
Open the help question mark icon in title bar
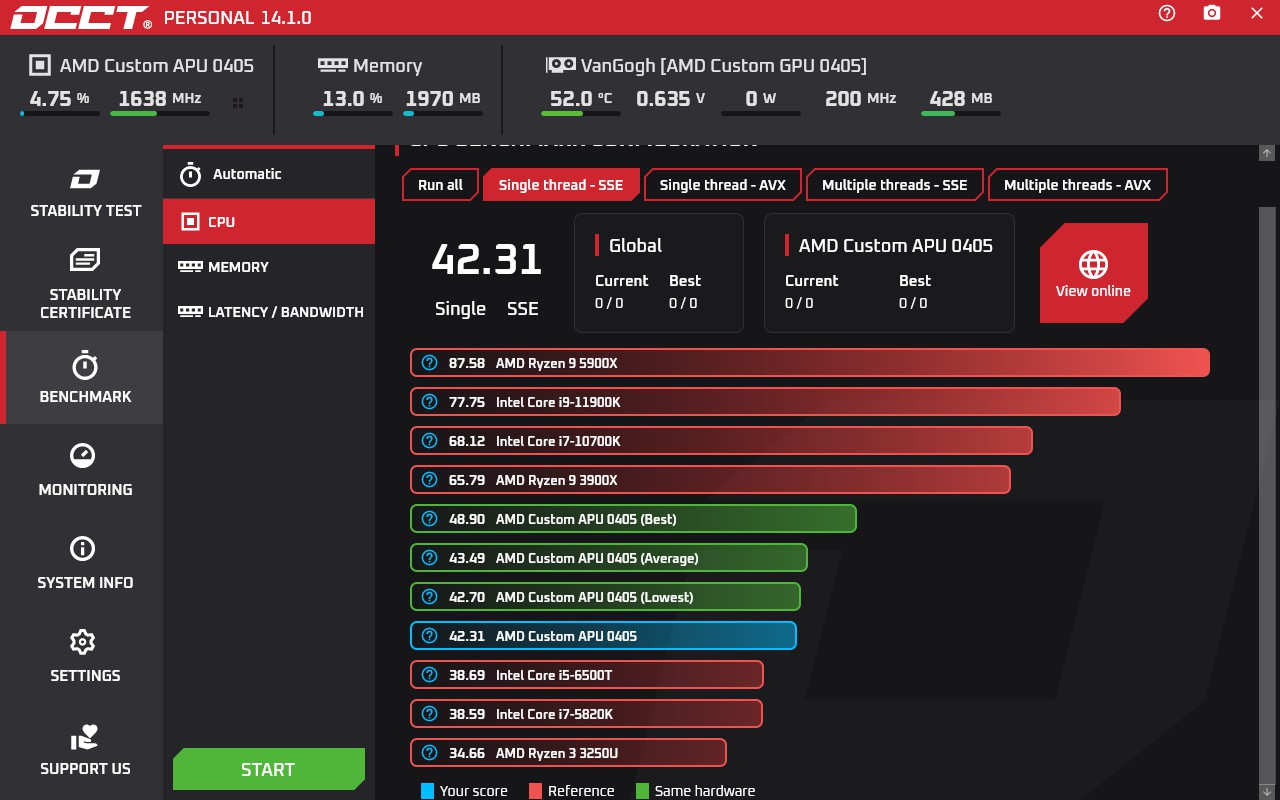coord(1167,13)
